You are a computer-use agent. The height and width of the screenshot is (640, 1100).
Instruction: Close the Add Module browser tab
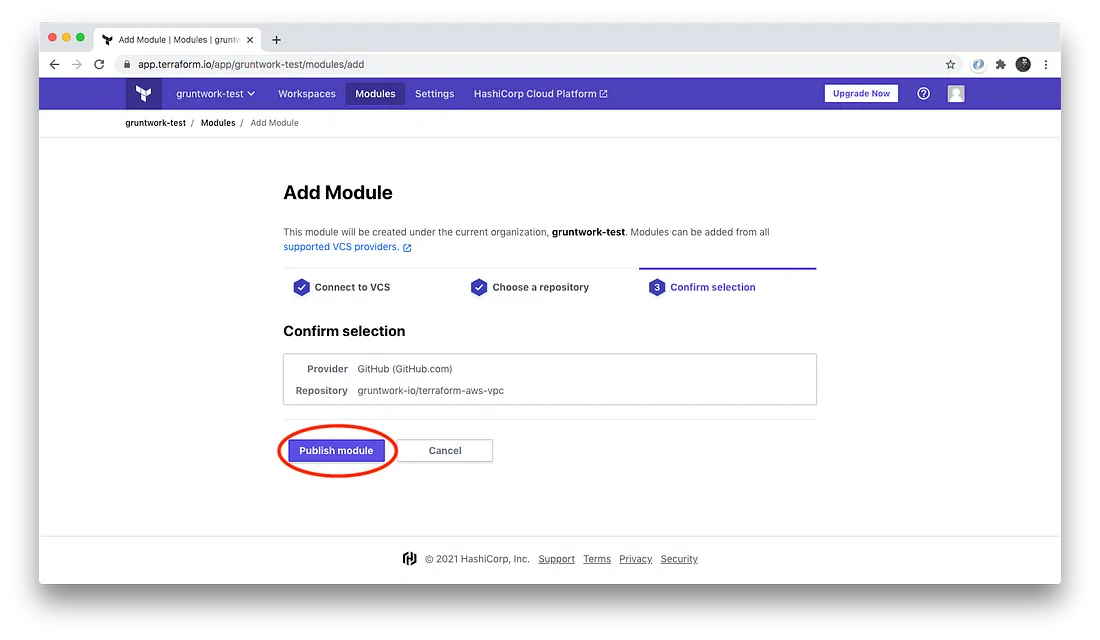250,40
